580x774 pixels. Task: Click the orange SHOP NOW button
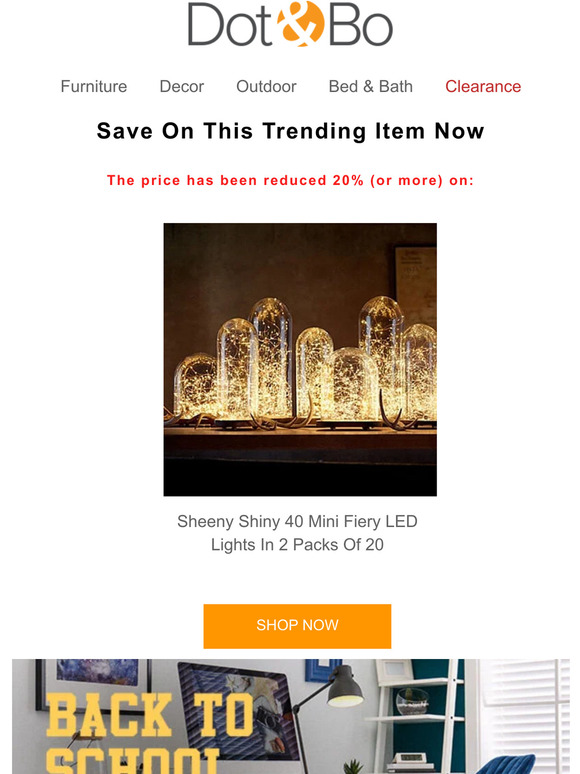[x=297, y=625]
